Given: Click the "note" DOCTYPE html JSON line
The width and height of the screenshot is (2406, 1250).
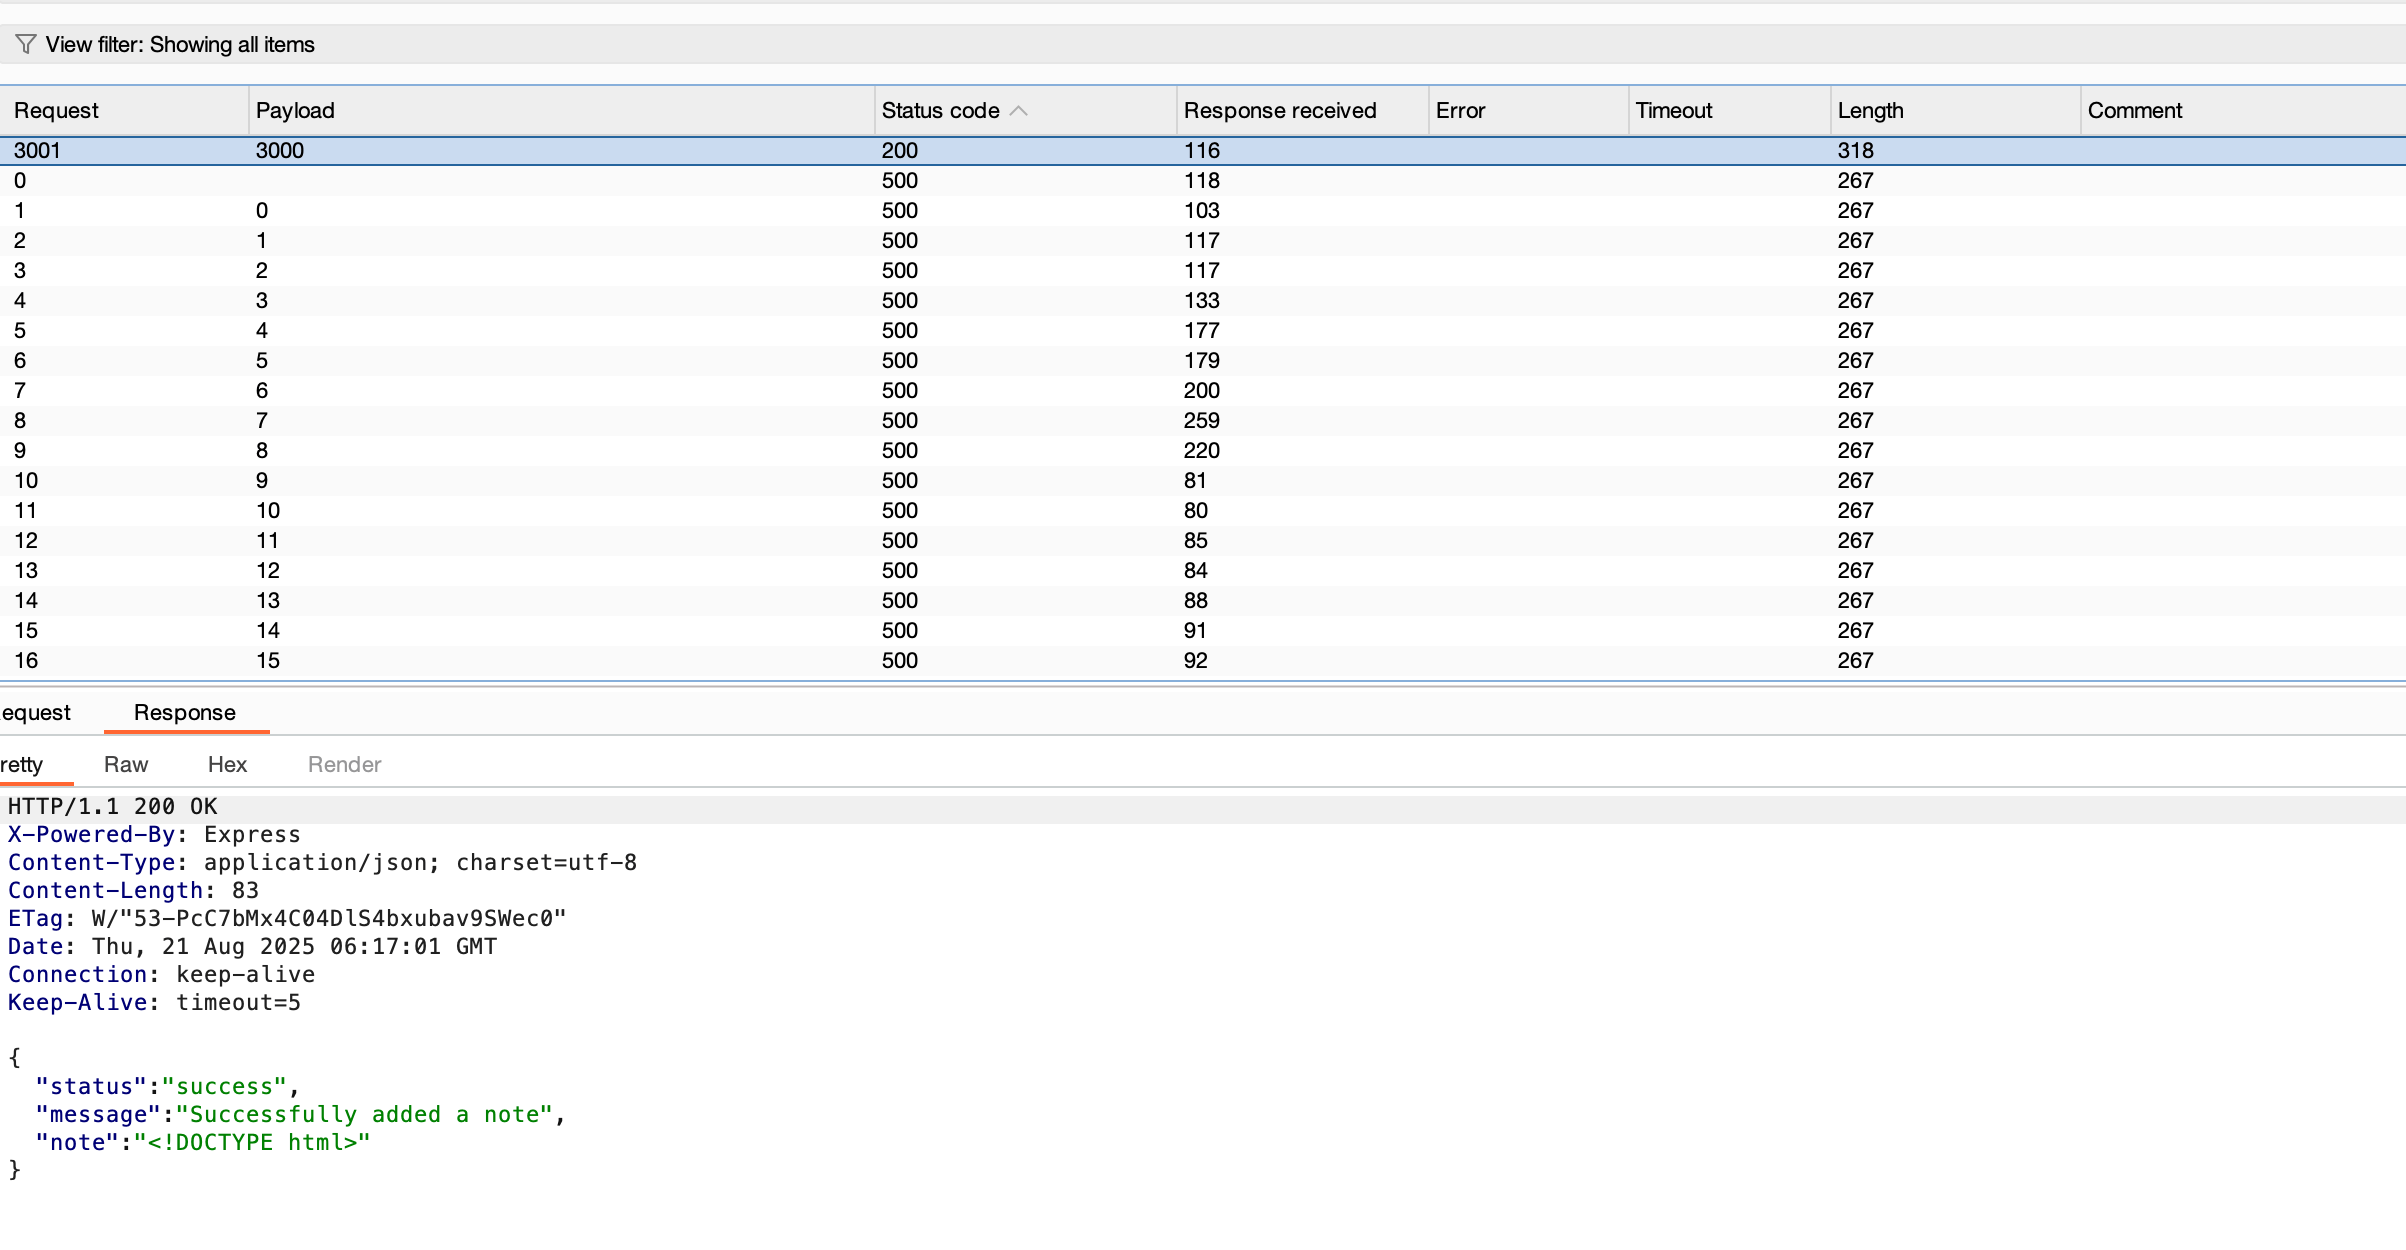Looking at the screenshot, I should coord(203,1142).
